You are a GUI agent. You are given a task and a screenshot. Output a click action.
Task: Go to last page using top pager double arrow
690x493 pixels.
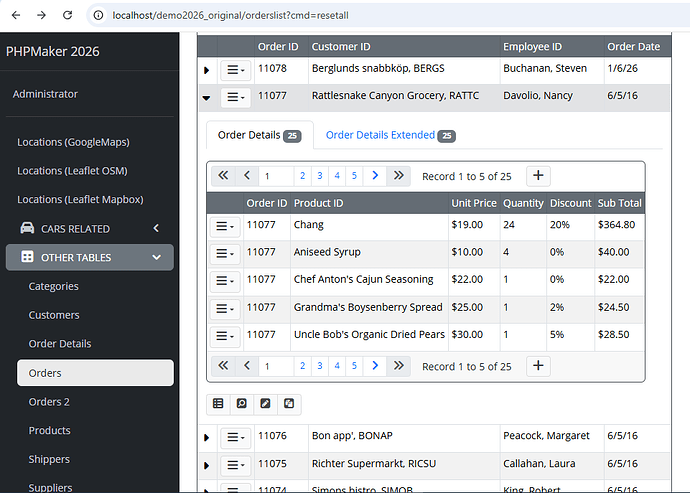(399, 176)
